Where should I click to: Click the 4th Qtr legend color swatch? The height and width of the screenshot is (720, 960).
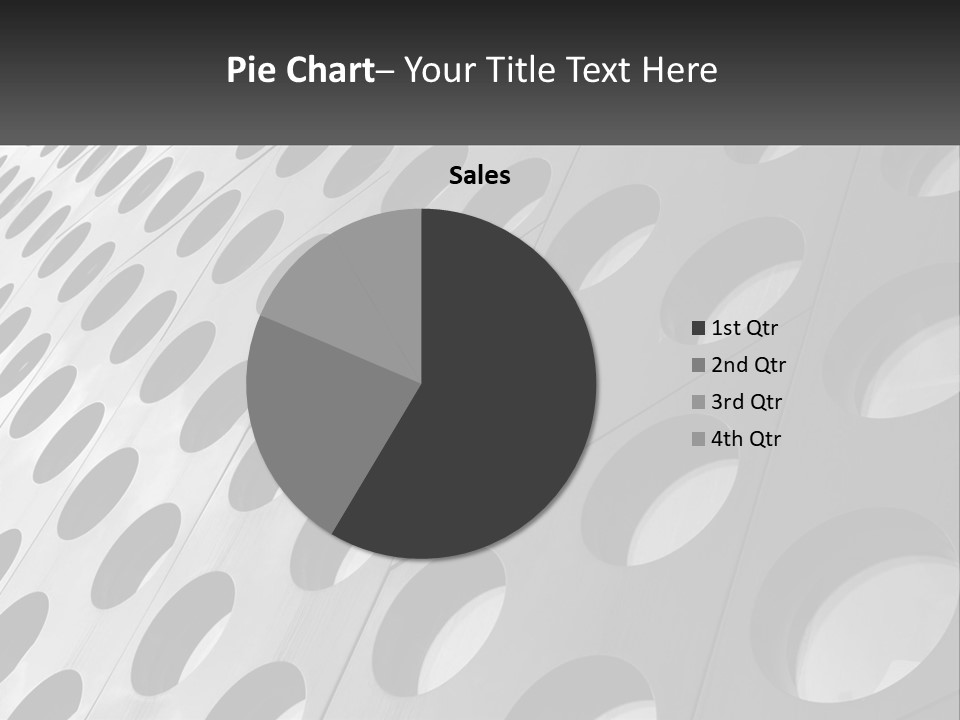(698, 439)
